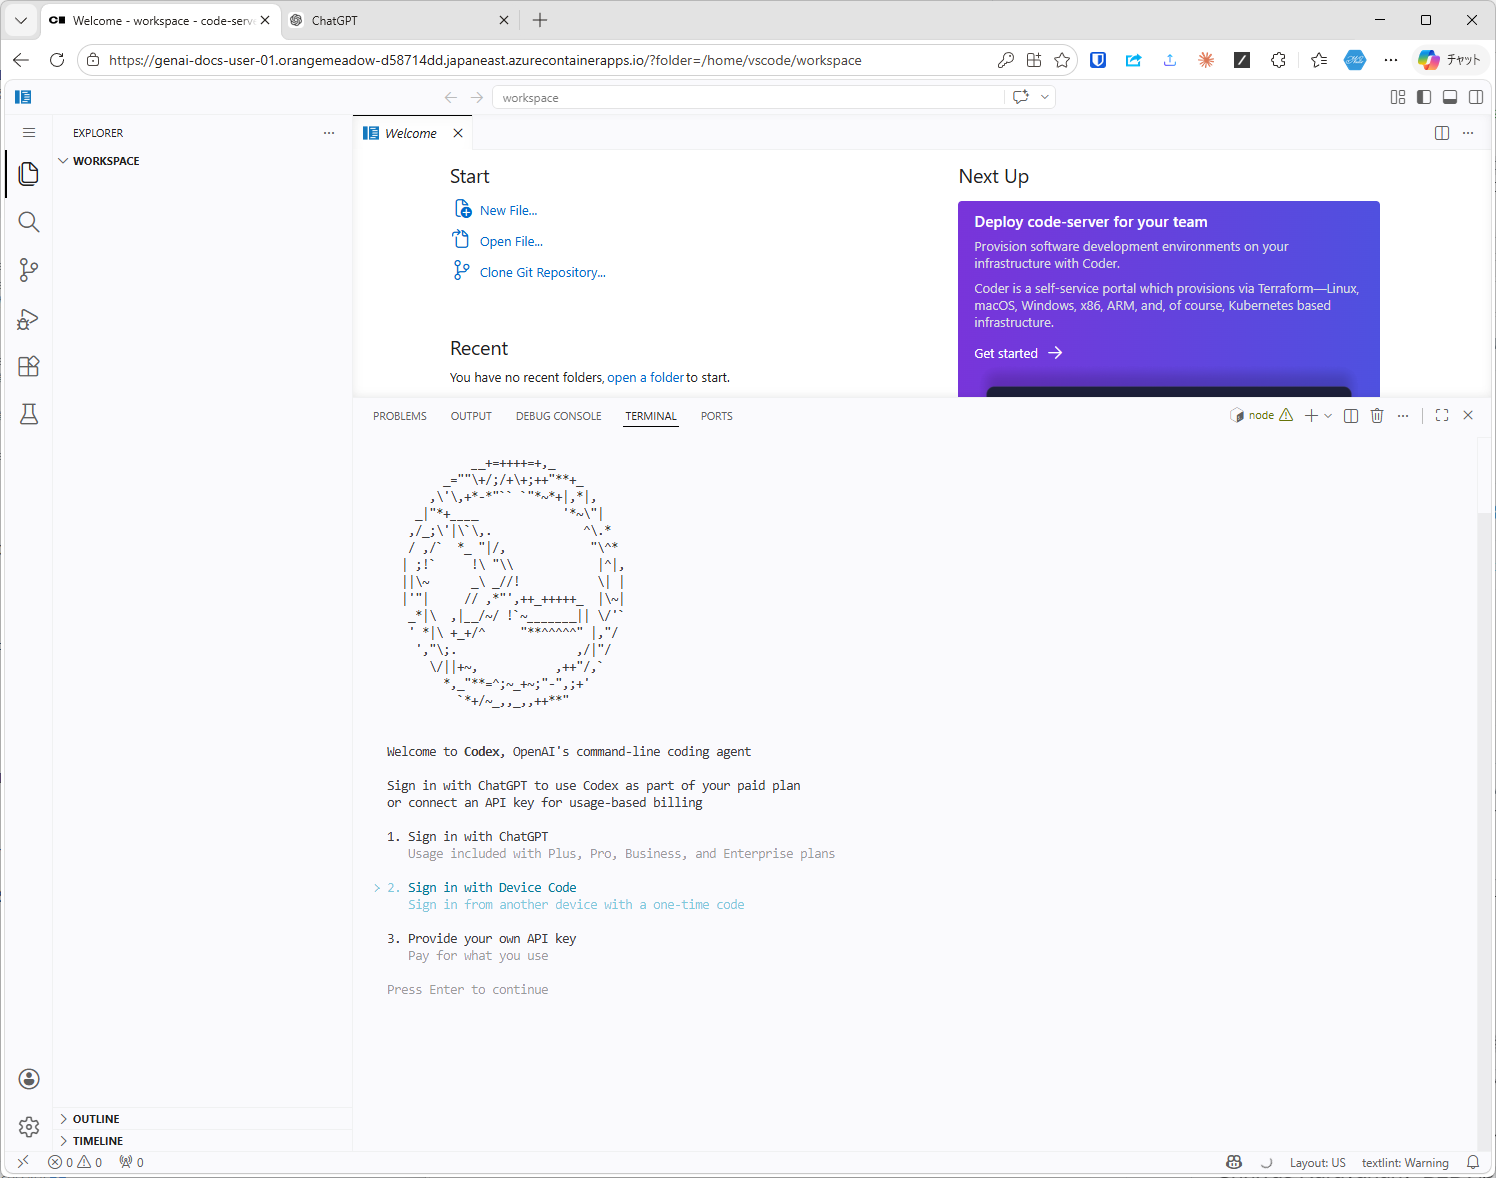Expand the OUTLINE section

pos(96,1119)
